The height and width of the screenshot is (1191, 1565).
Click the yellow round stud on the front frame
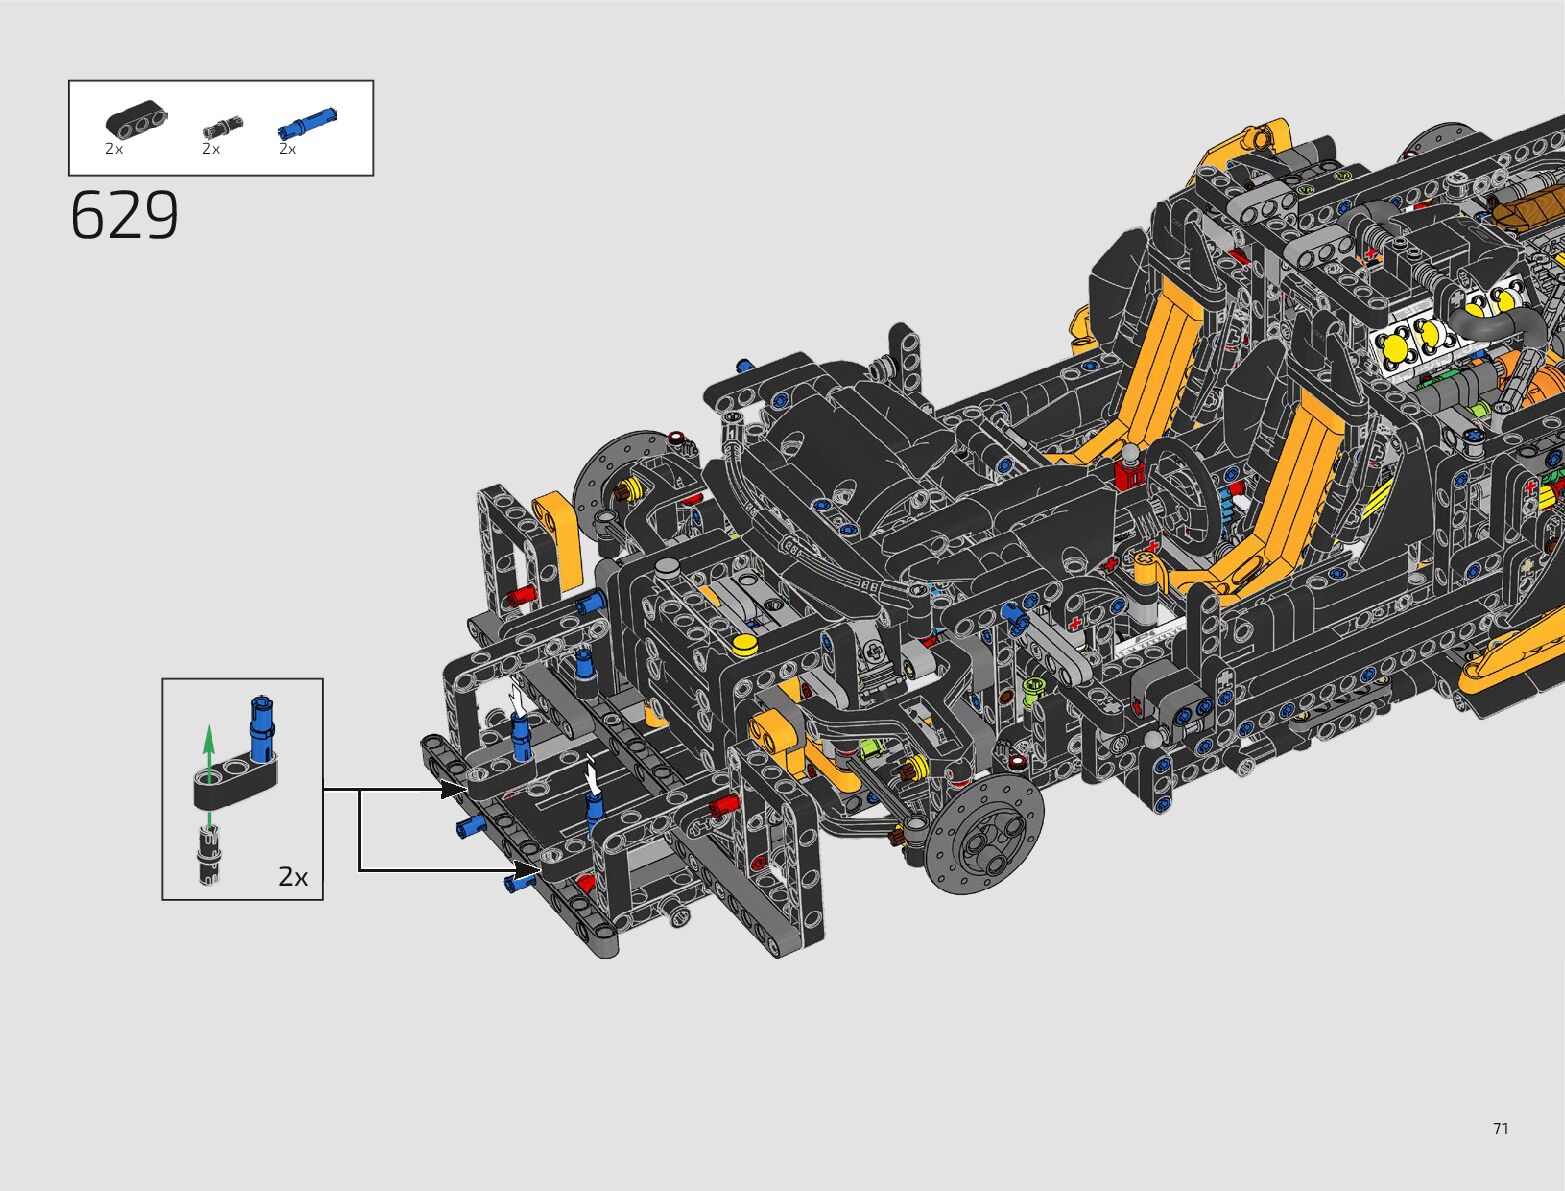click(743, 644)
